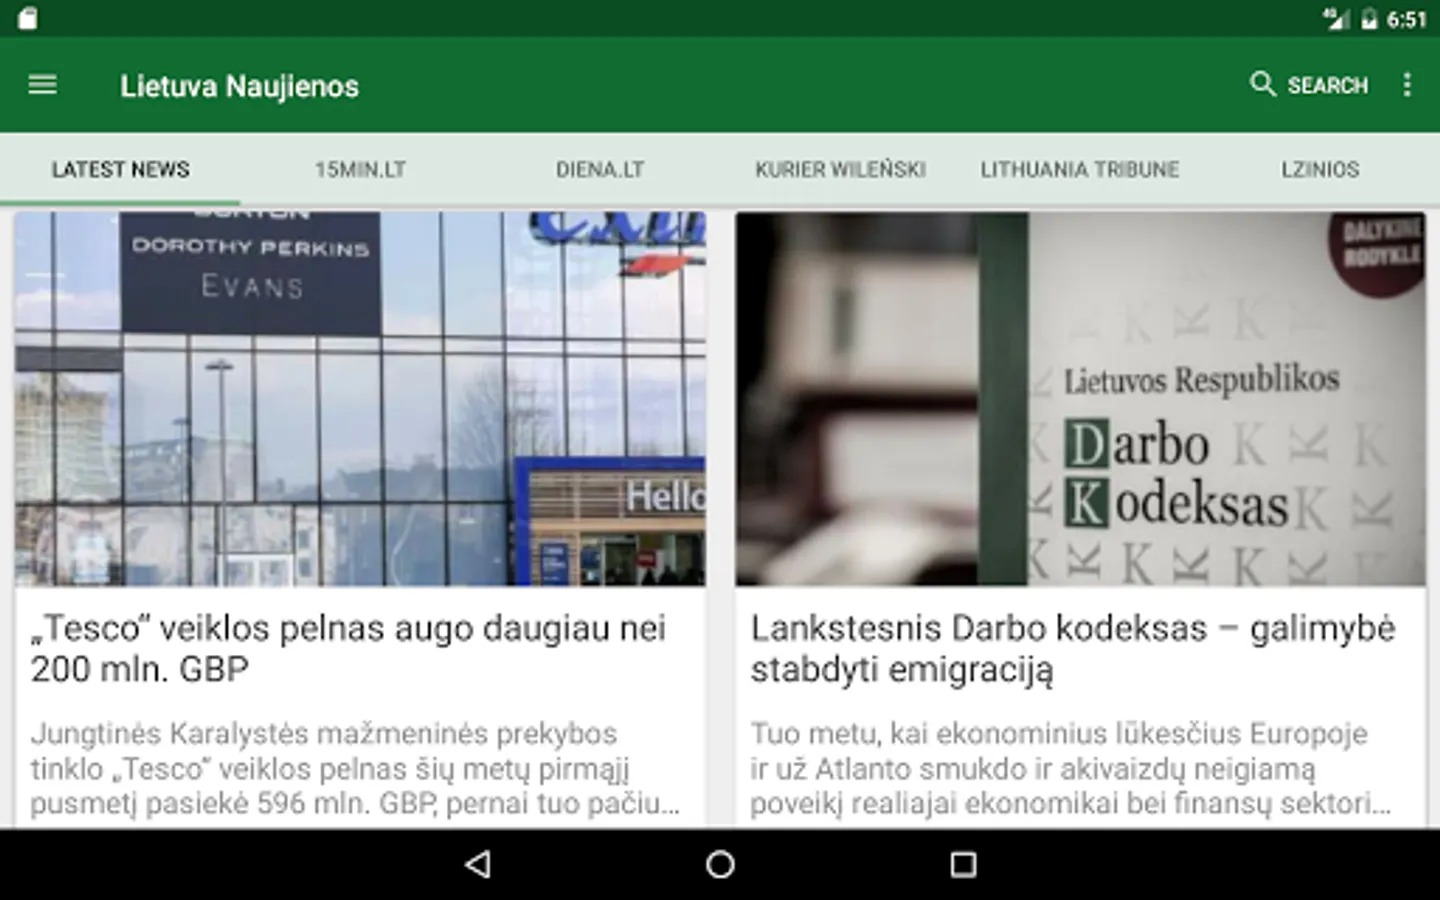Click the Darbo kodeksas summary text
The image size is (1440, 900).
pos(1070,768)
